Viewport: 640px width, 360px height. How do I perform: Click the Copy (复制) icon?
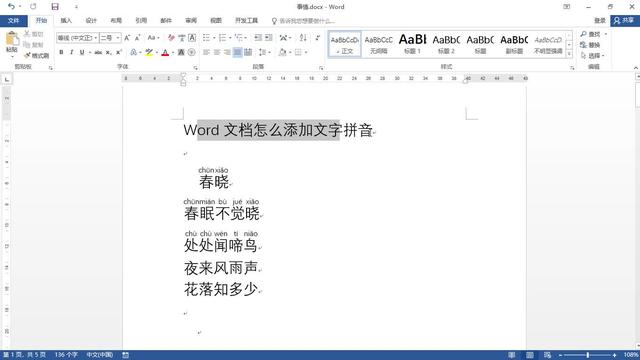[27, 44]
